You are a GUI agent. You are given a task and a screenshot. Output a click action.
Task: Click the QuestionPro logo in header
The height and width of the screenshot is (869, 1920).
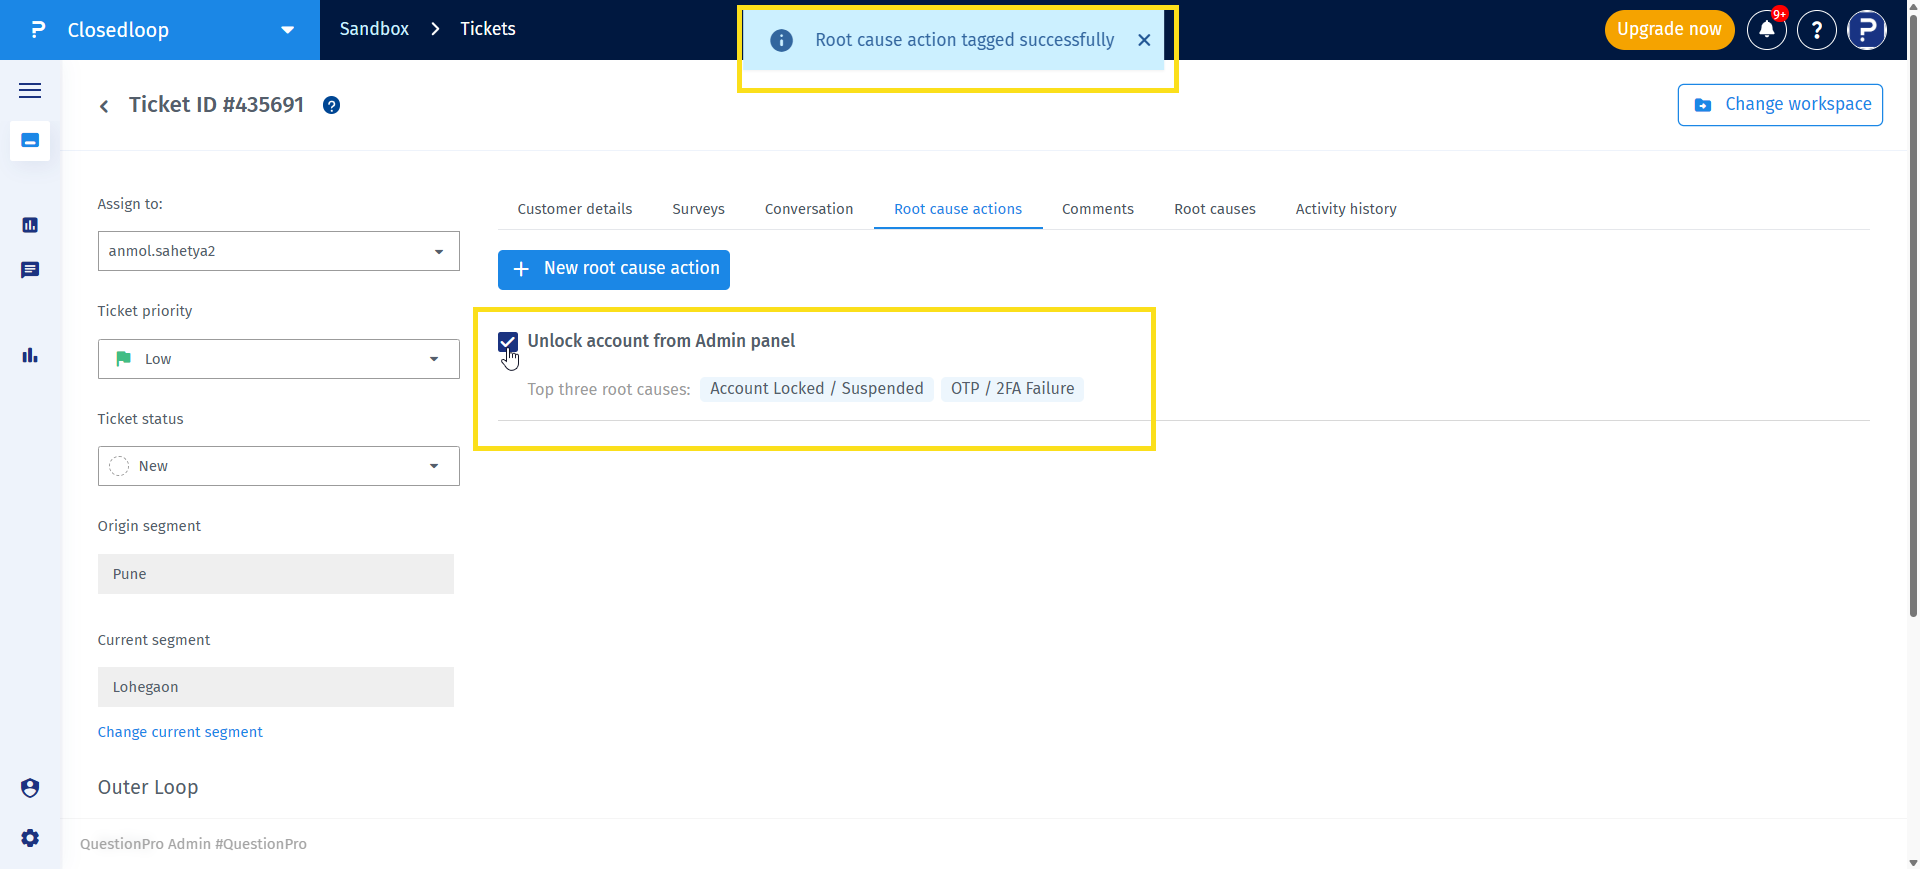pyautogui.click(x=38, y=30)
